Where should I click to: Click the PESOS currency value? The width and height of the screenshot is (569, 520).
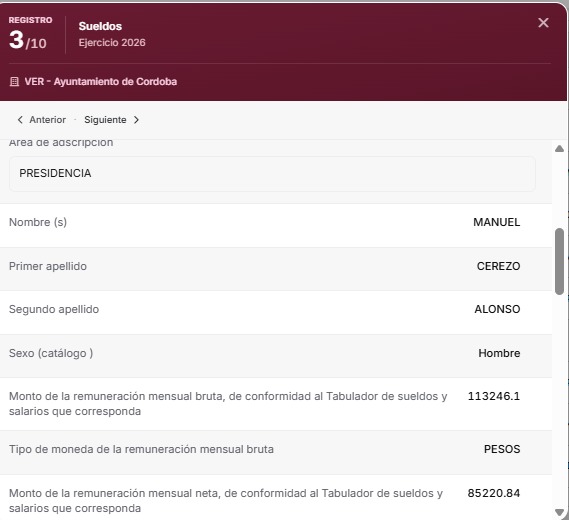502,449
